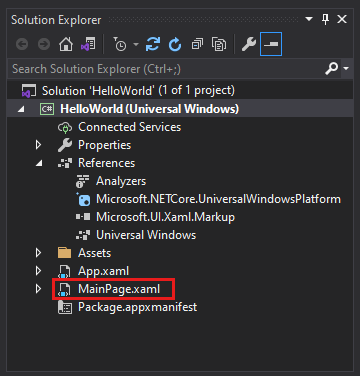The width and height of the screenshot is (360, 376).
Task: Click the wrench icon beside Properties node
Action: (x=65, y=145)
